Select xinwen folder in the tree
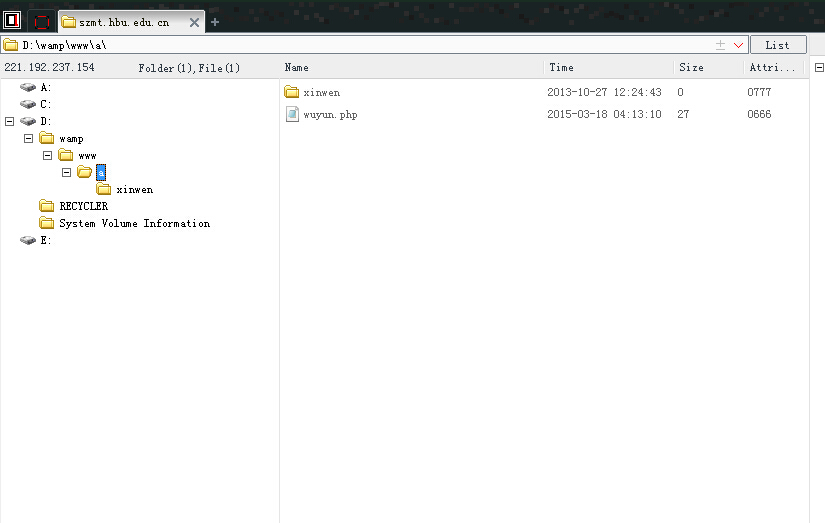 pos(135,189)
